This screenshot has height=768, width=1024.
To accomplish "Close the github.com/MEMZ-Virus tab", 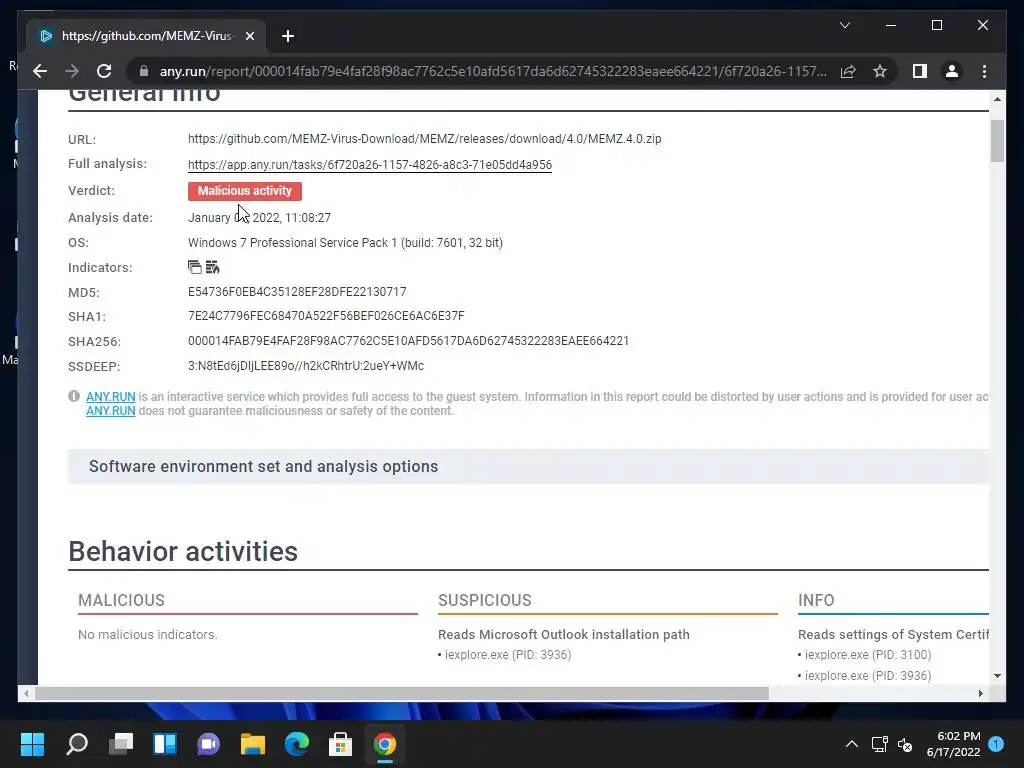I will (249, 36).
